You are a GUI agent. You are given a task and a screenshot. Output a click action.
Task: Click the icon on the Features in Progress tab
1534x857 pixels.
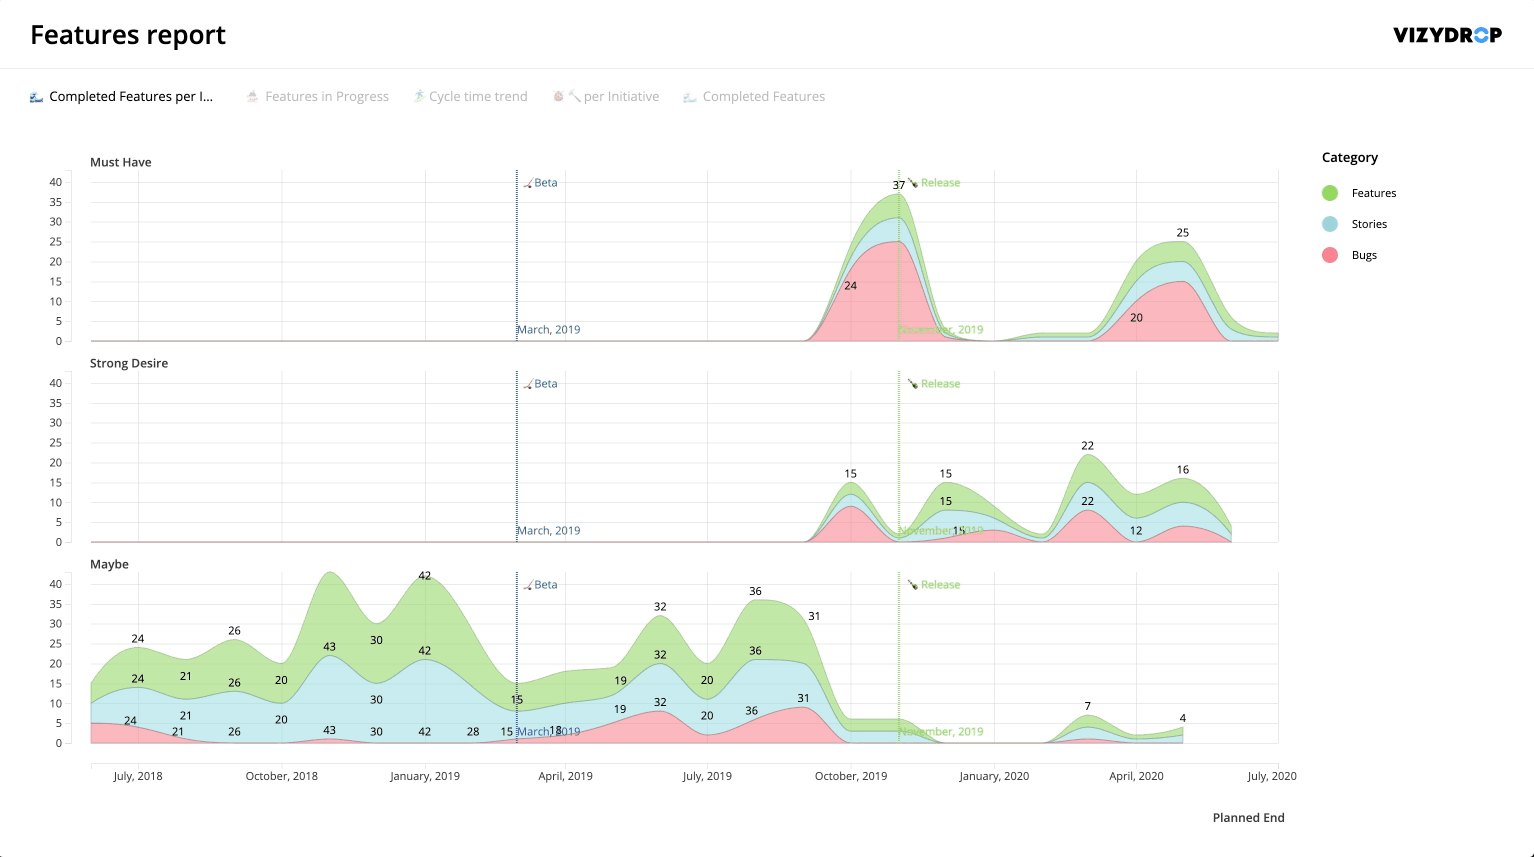click(252, 95)
